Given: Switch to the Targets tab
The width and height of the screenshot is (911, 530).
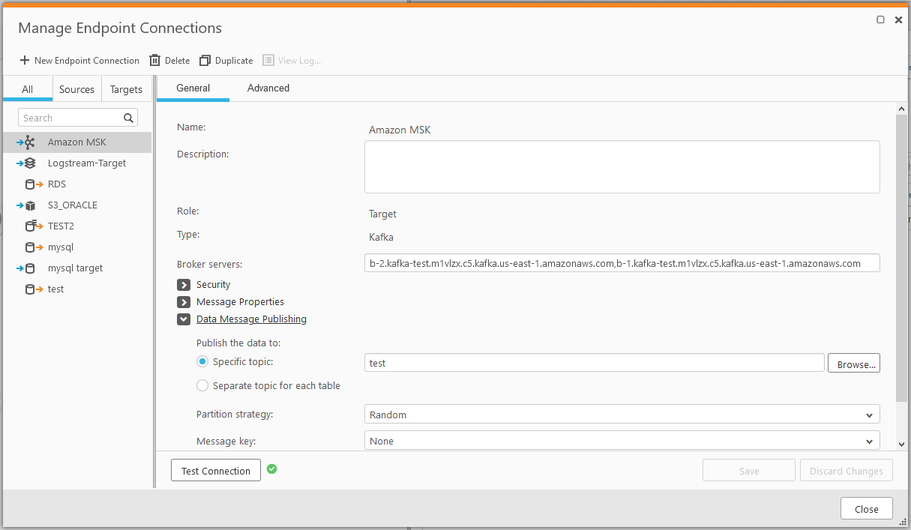Looking at the screenshot, I should pos(126,89).
